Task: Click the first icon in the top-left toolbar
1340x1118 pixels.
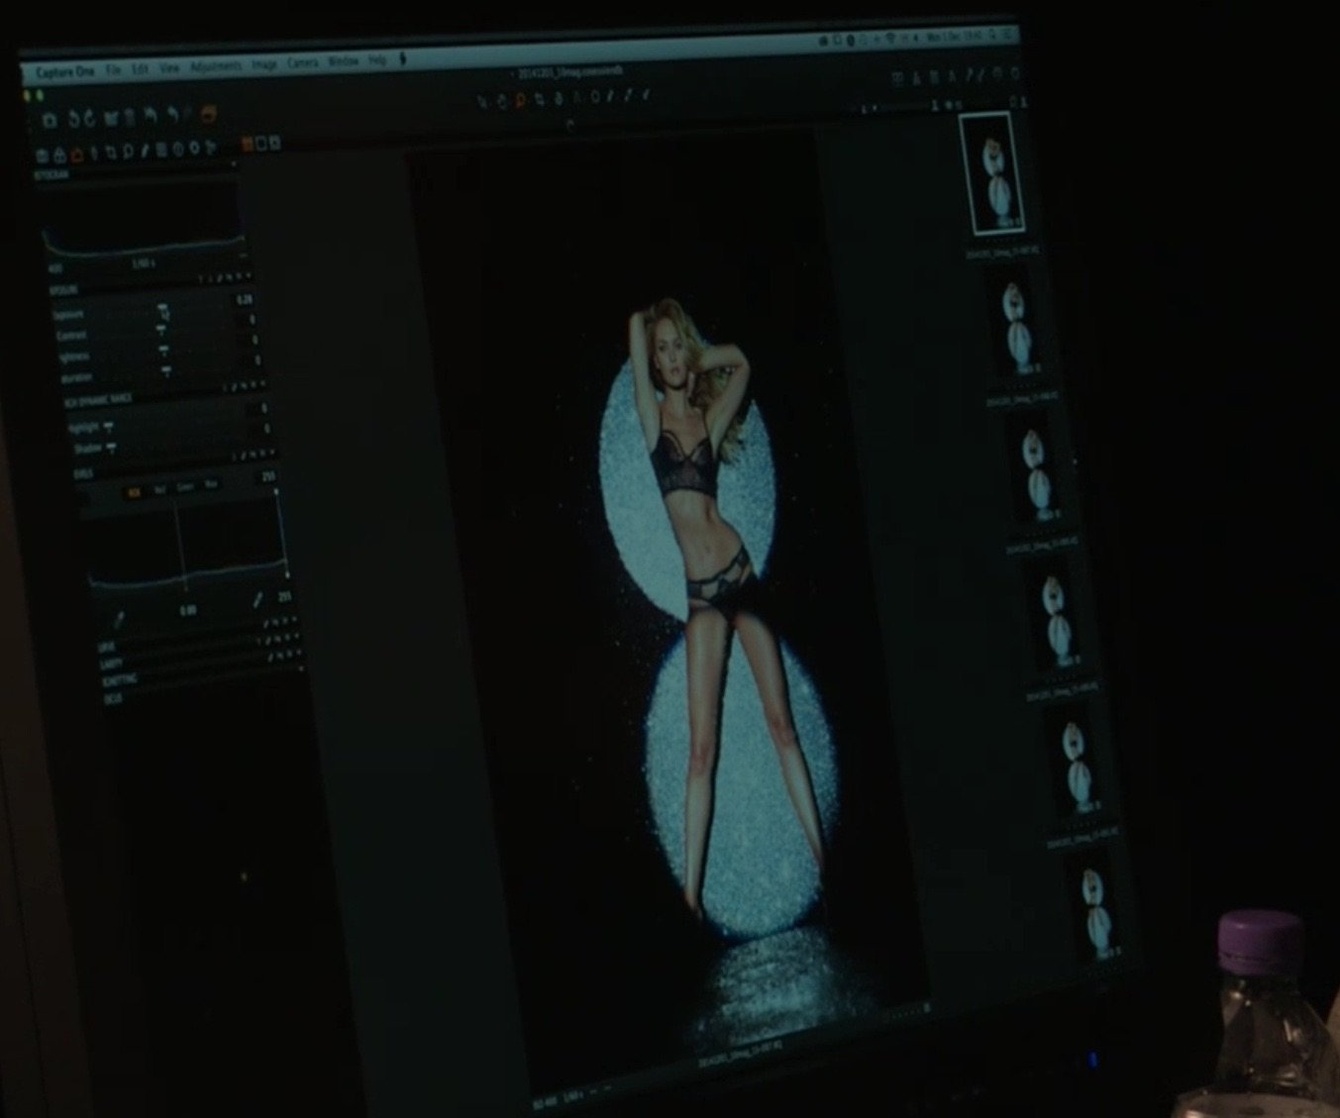Action: pyautogui.click(x=50, y=120)
